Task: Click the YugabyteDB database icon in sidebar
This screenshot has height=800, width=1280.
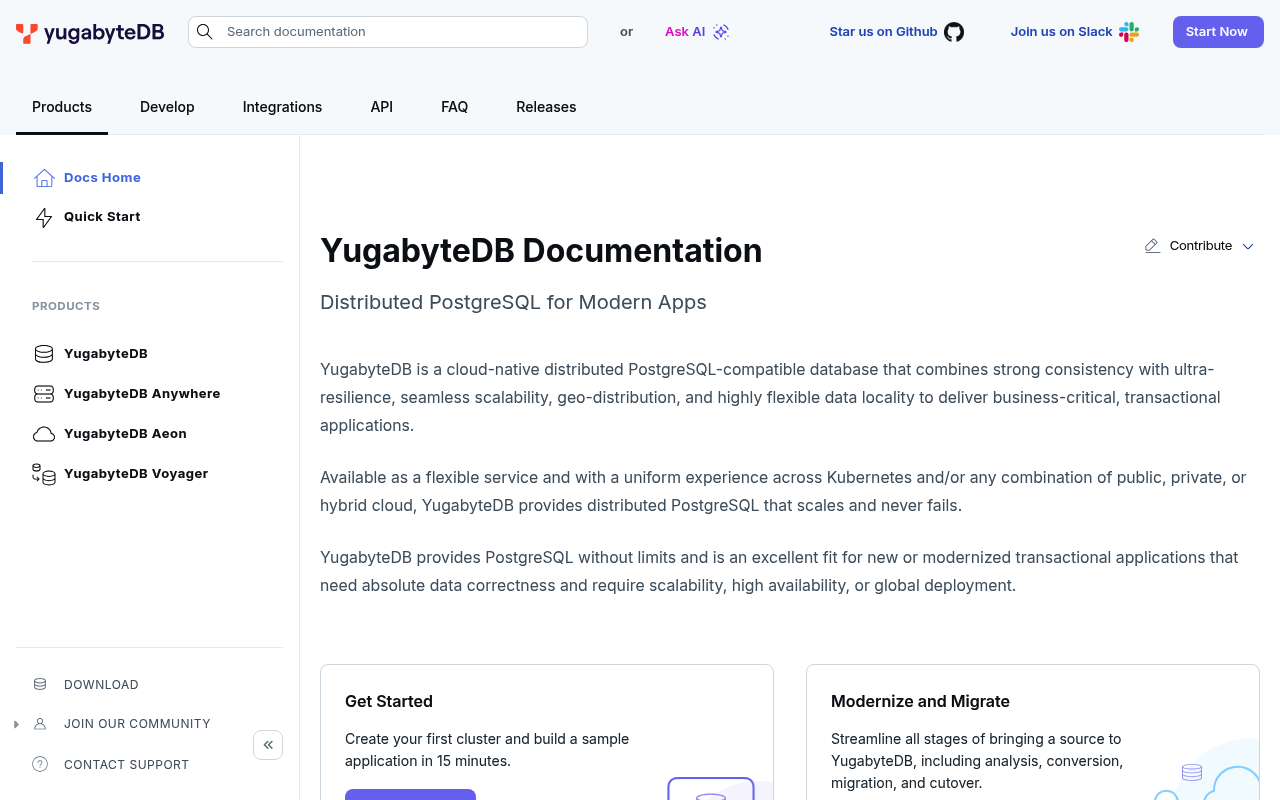Action: [x=44, y=354]
